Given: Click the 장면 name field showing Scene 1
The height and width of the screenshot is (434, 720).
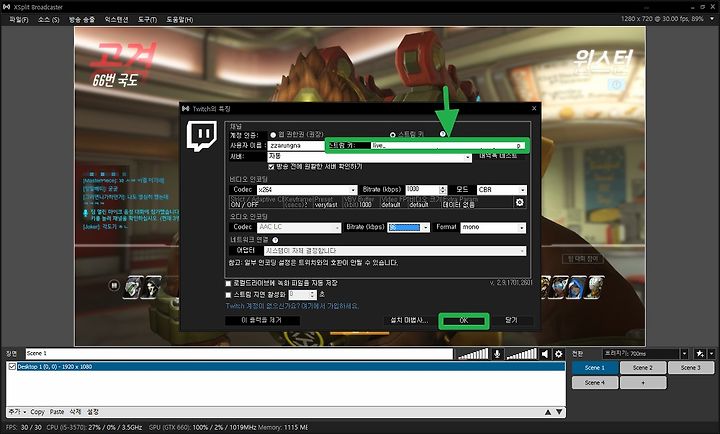Looking at the screenshot, I should [239, 354].
